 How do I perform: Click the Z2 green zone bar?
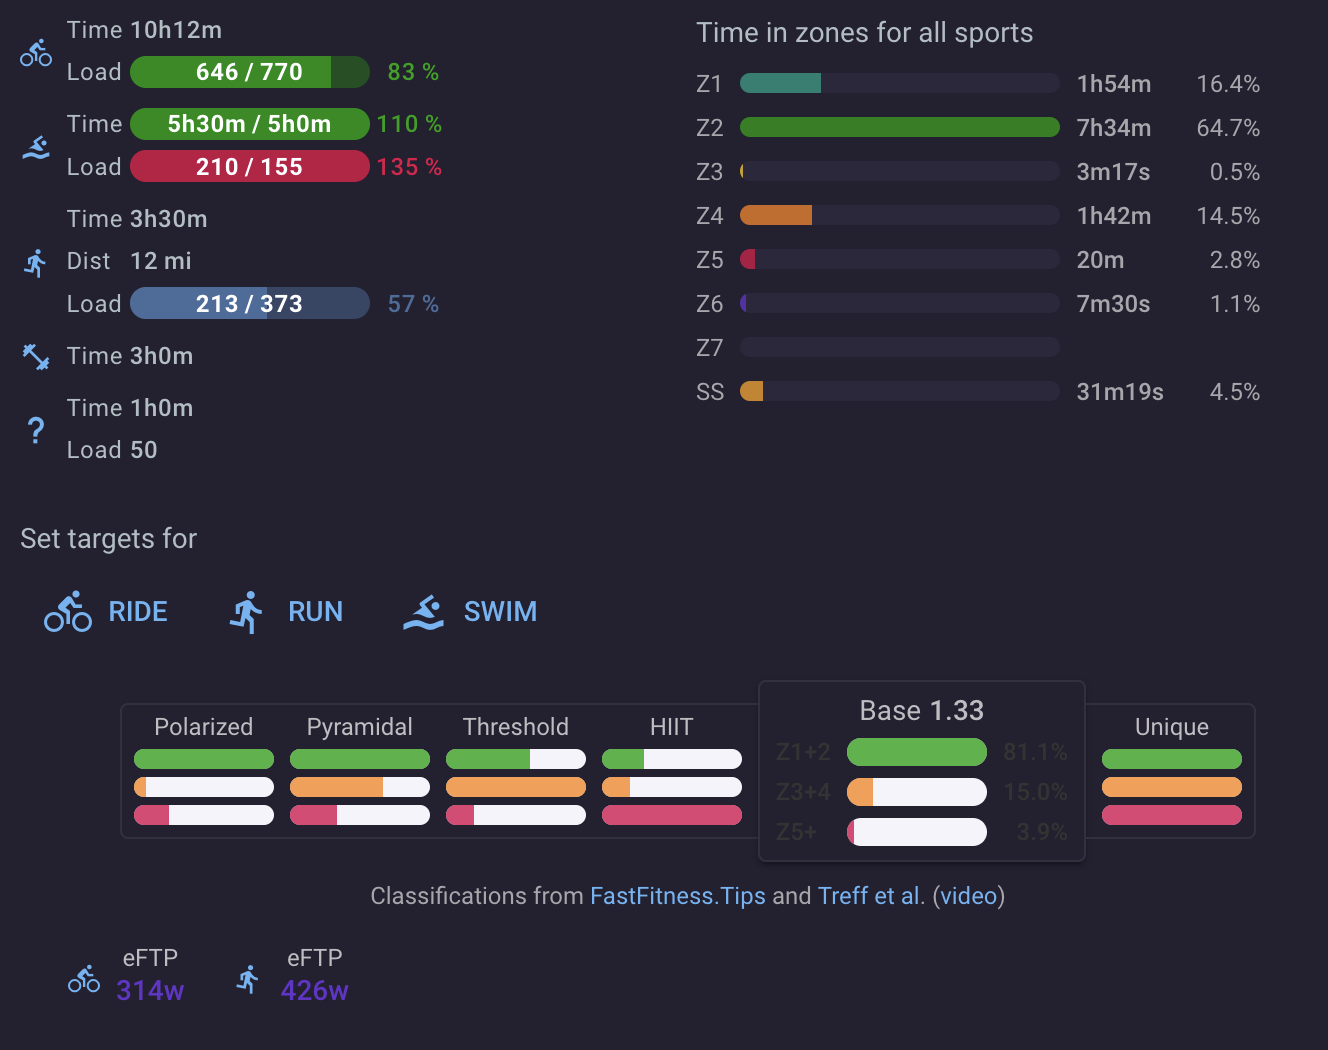900,127
